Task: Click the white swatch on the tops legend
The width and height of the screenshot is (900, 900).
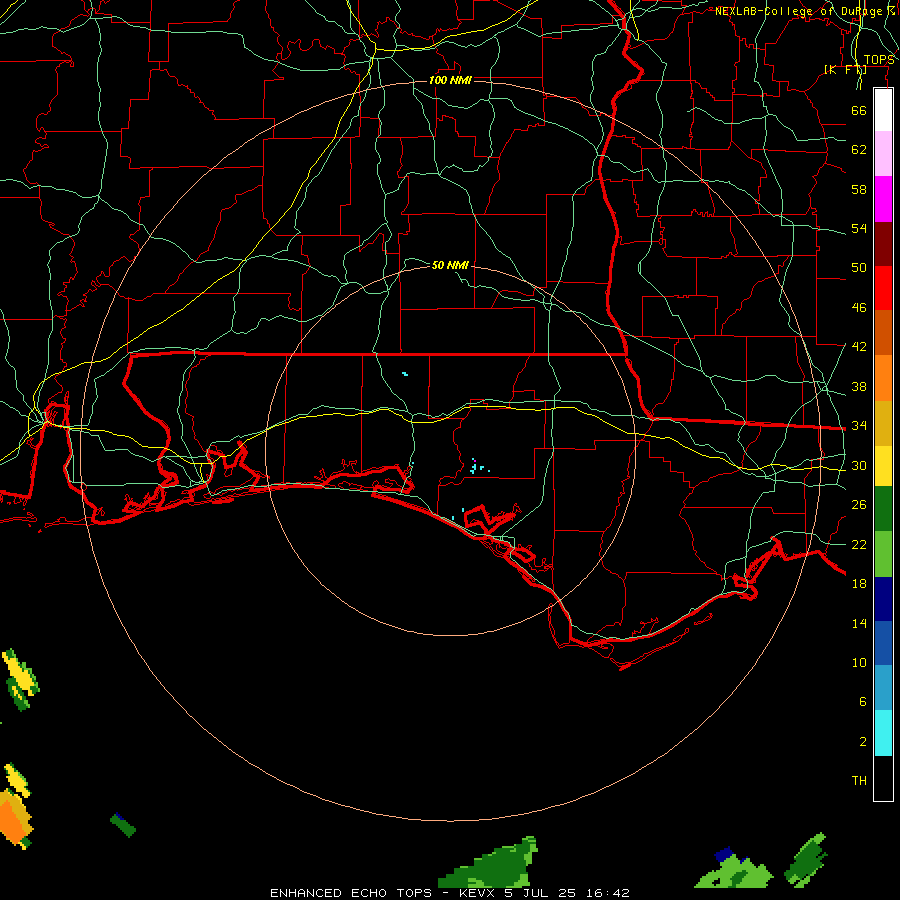Action: (883, 110)
